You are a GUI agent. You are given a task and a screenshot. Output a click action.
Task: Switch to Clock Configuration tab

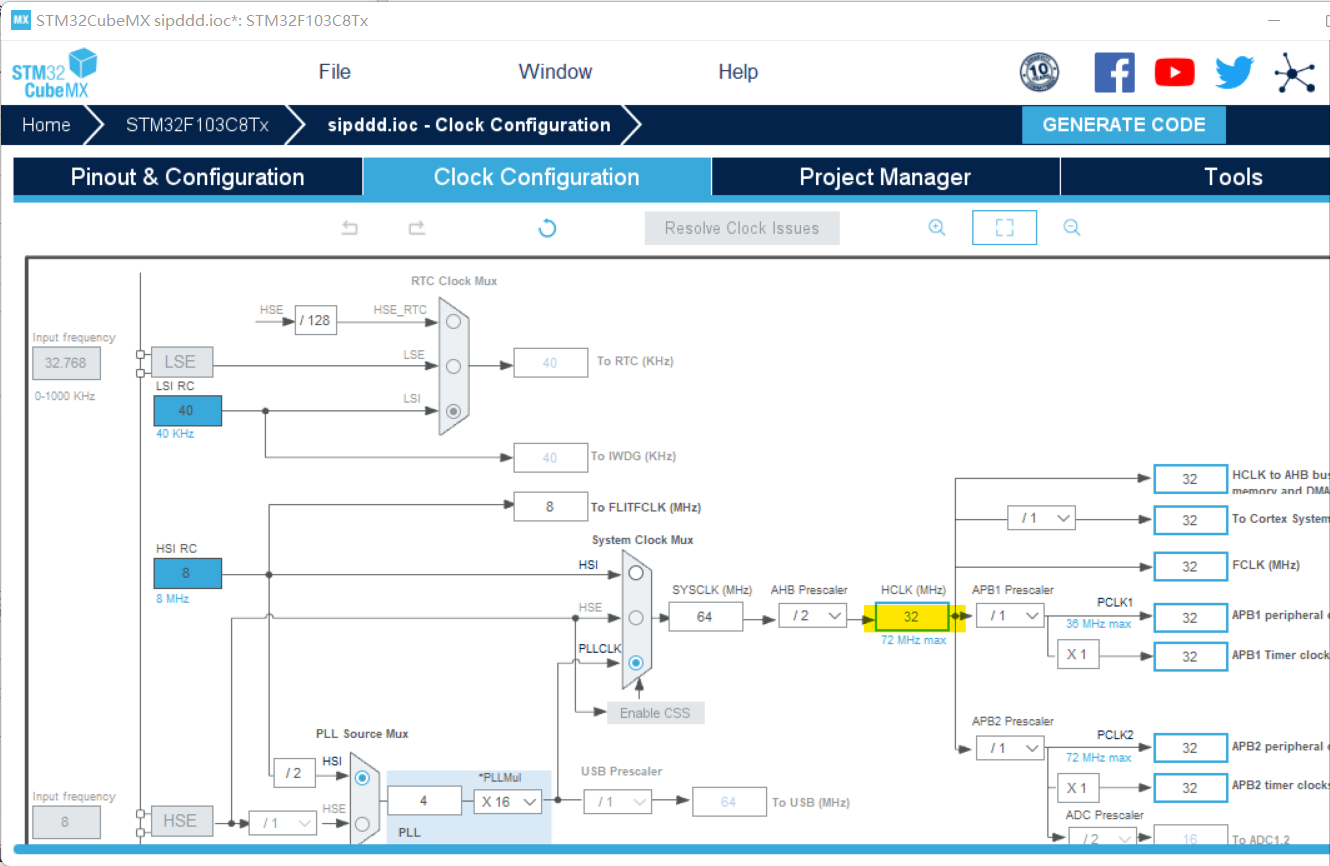(x=537, y=177)
